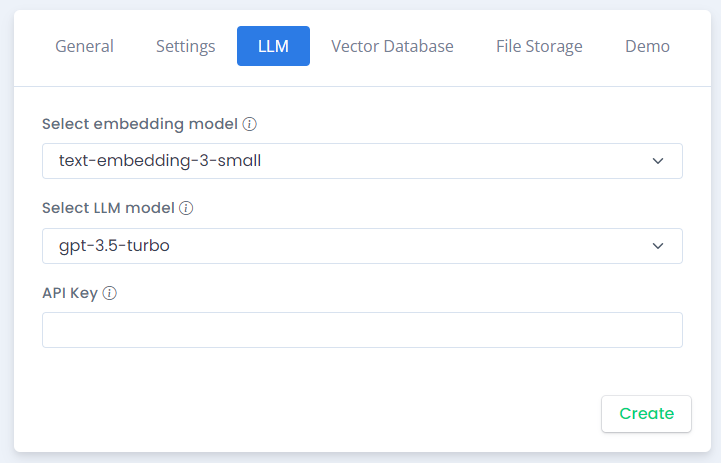Open the text-embedding-3-small selector
This screenshot has height=463, width=721.
pyautogui.click(x=362, y=161)
